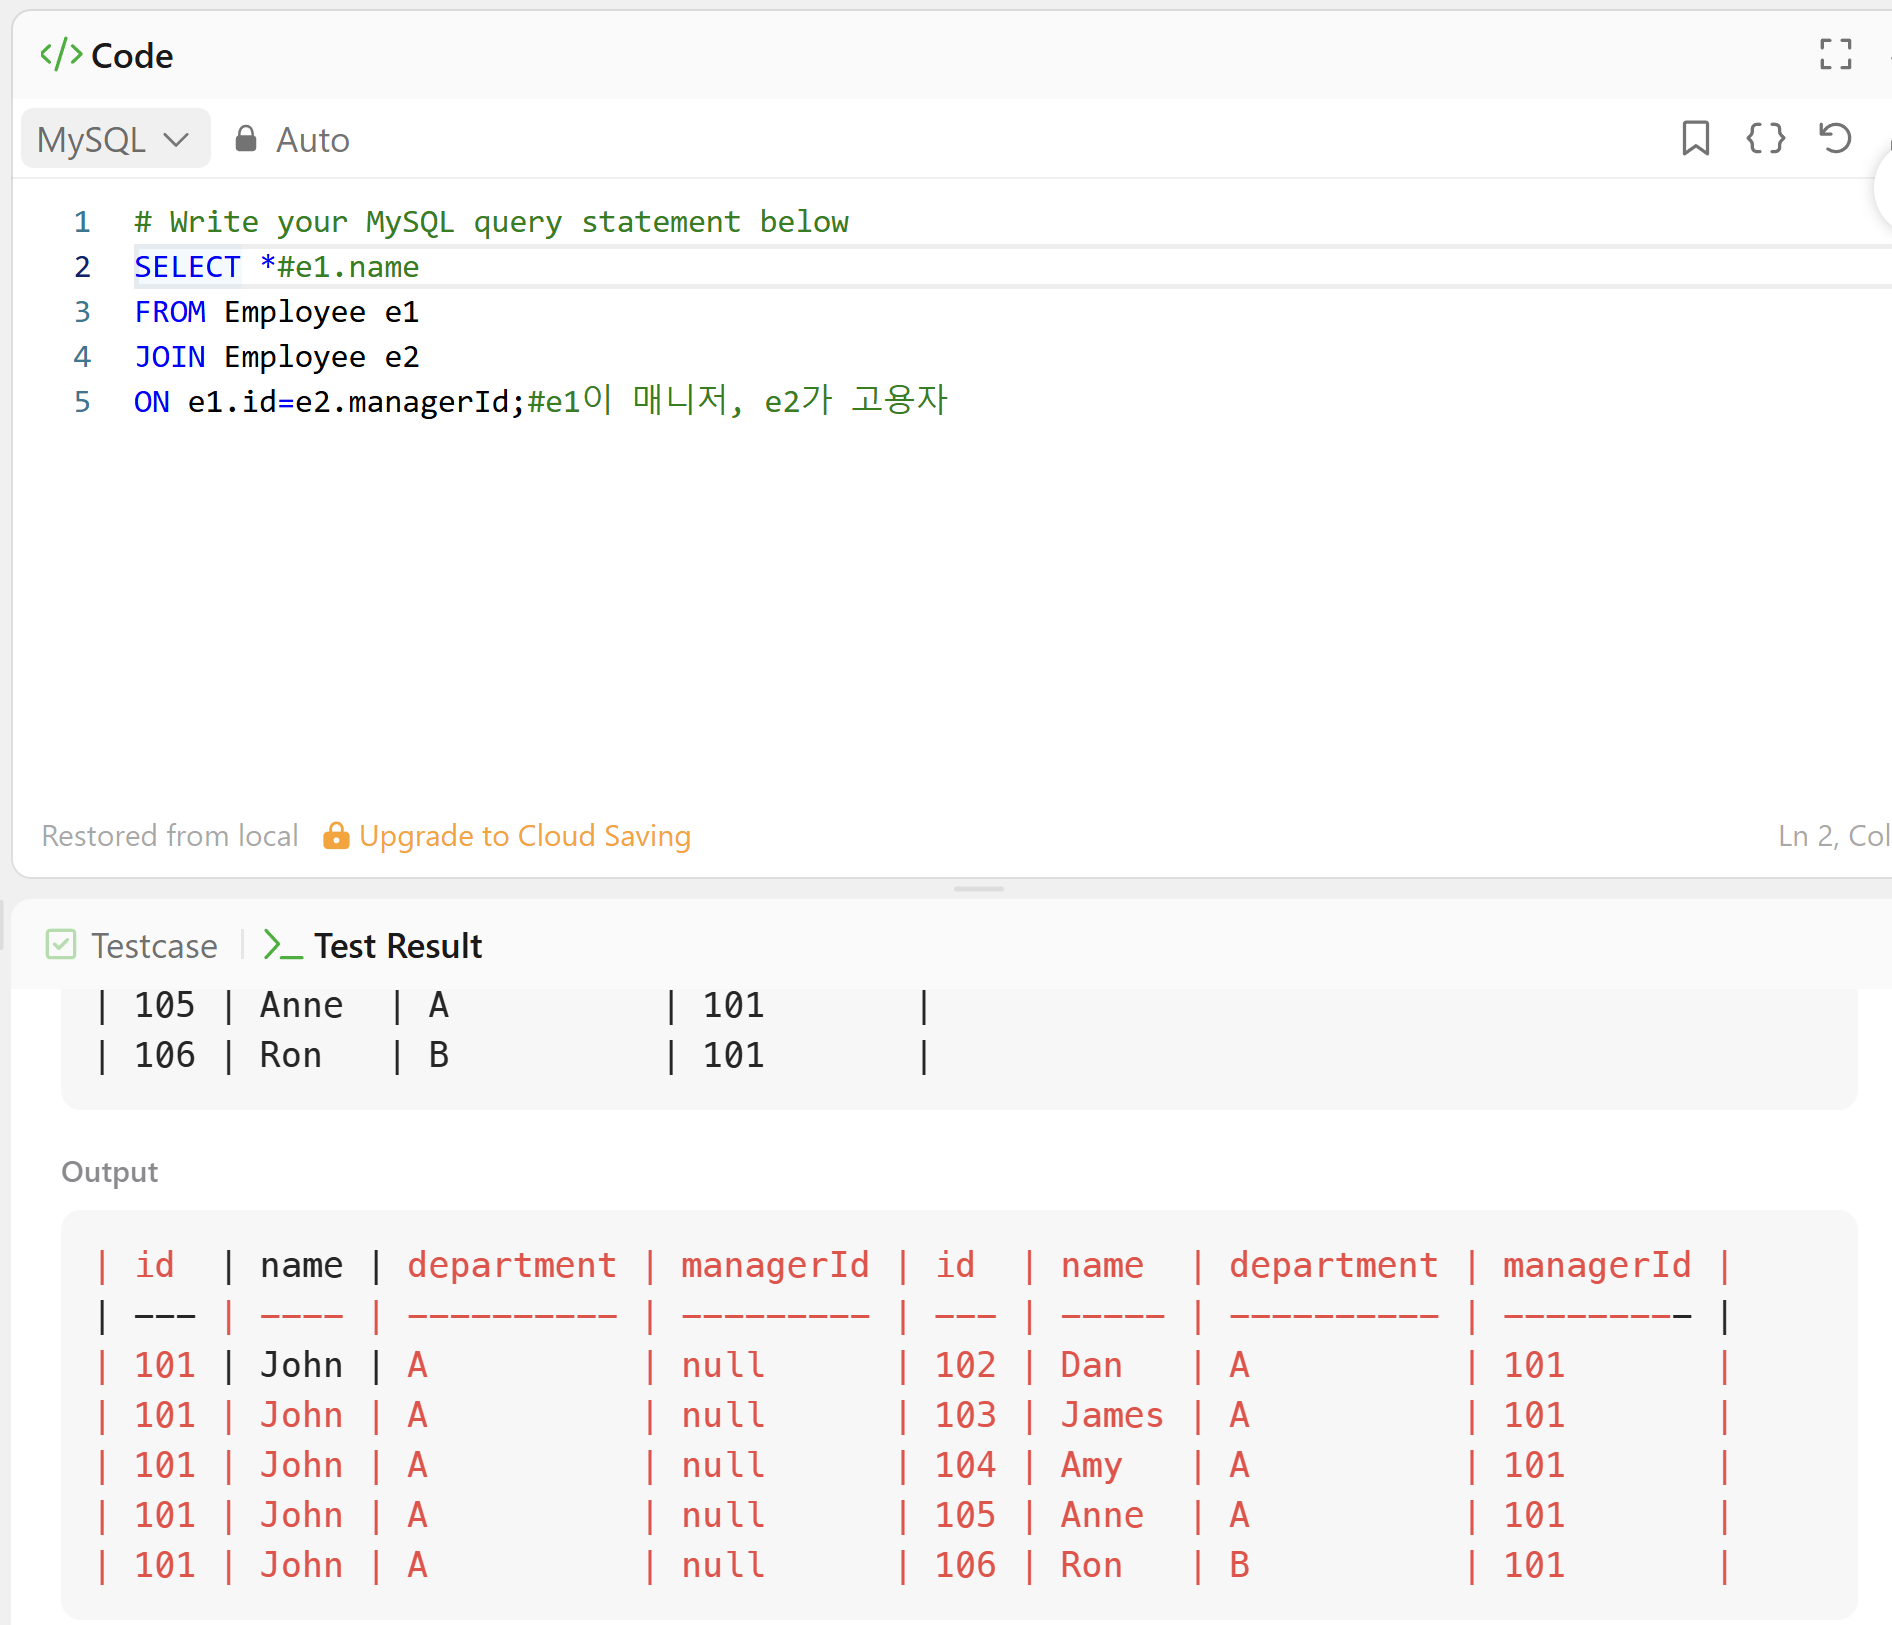Switch to the Test Result tab
1892x1625 pixels.
[x=373, y=945]
